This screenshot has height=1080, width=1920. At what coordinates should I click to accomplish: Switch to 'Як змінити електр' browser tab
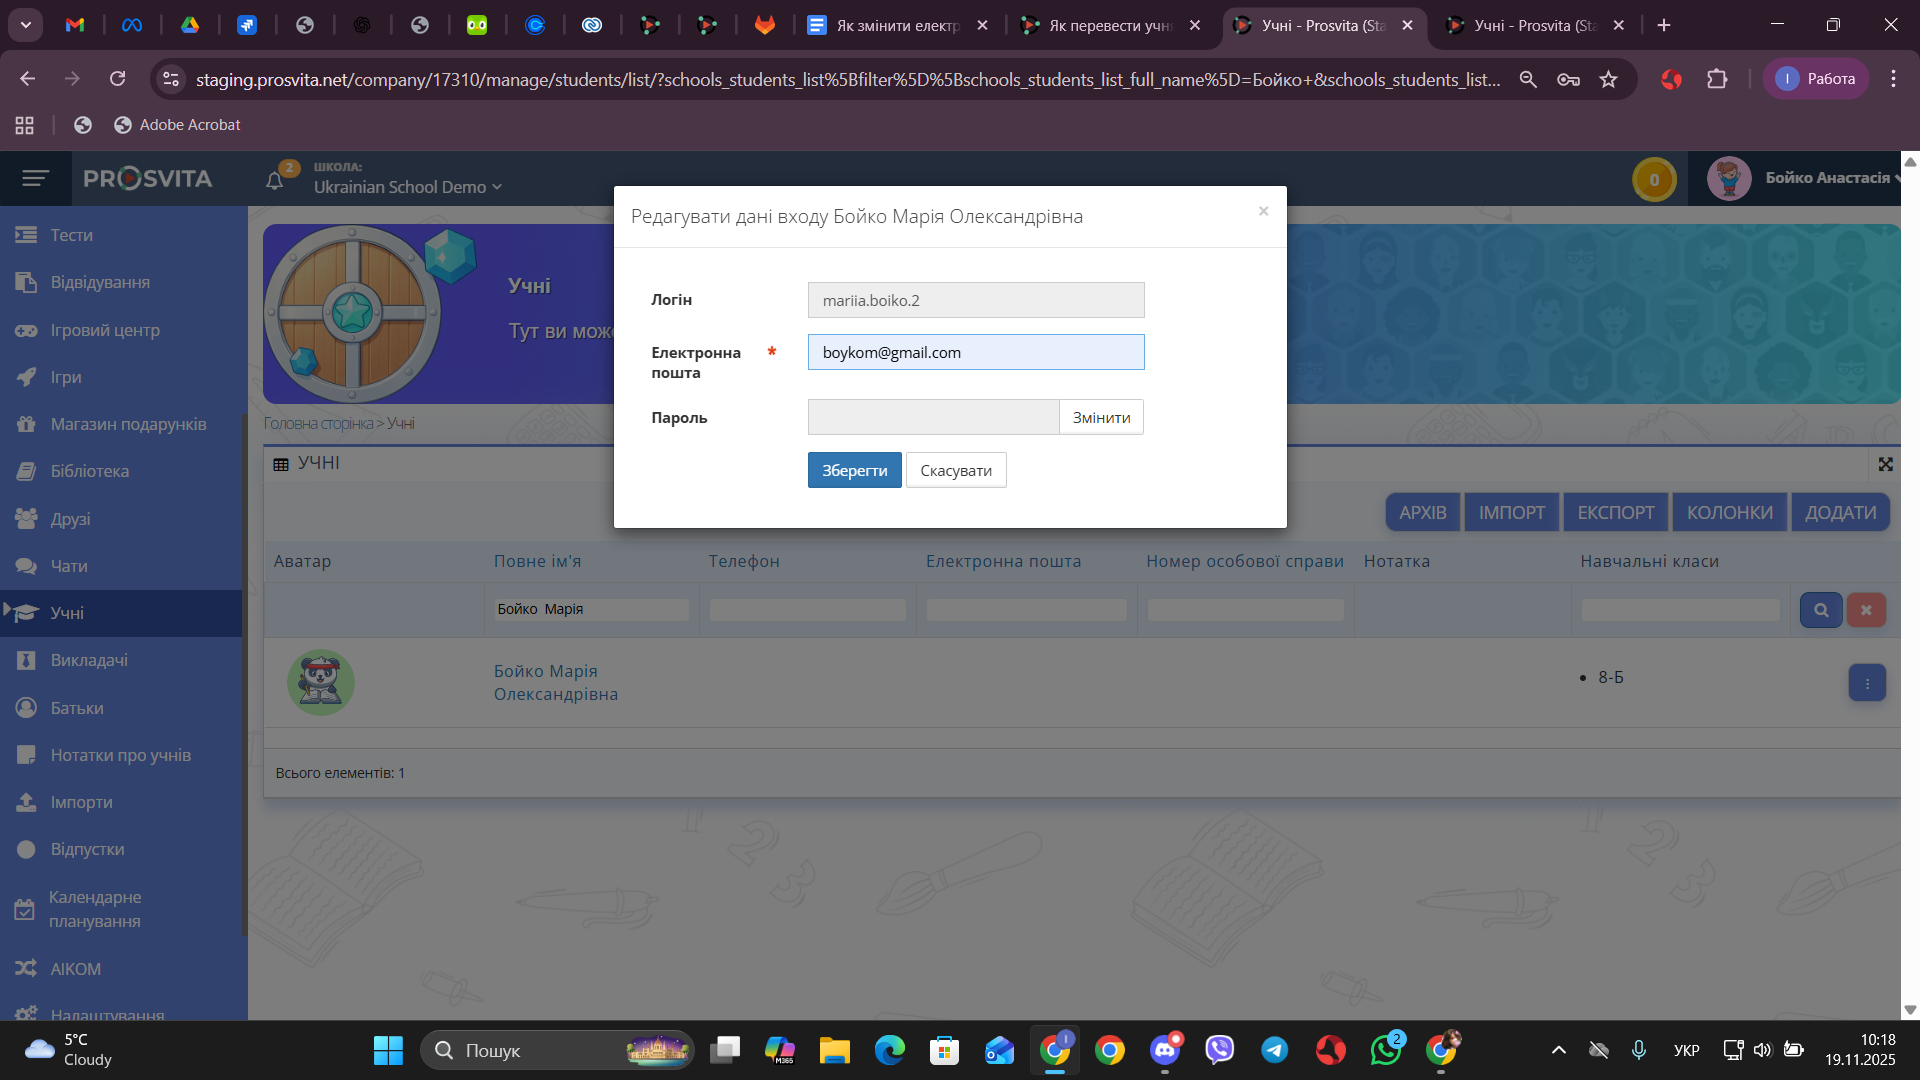tap(895, 25)
